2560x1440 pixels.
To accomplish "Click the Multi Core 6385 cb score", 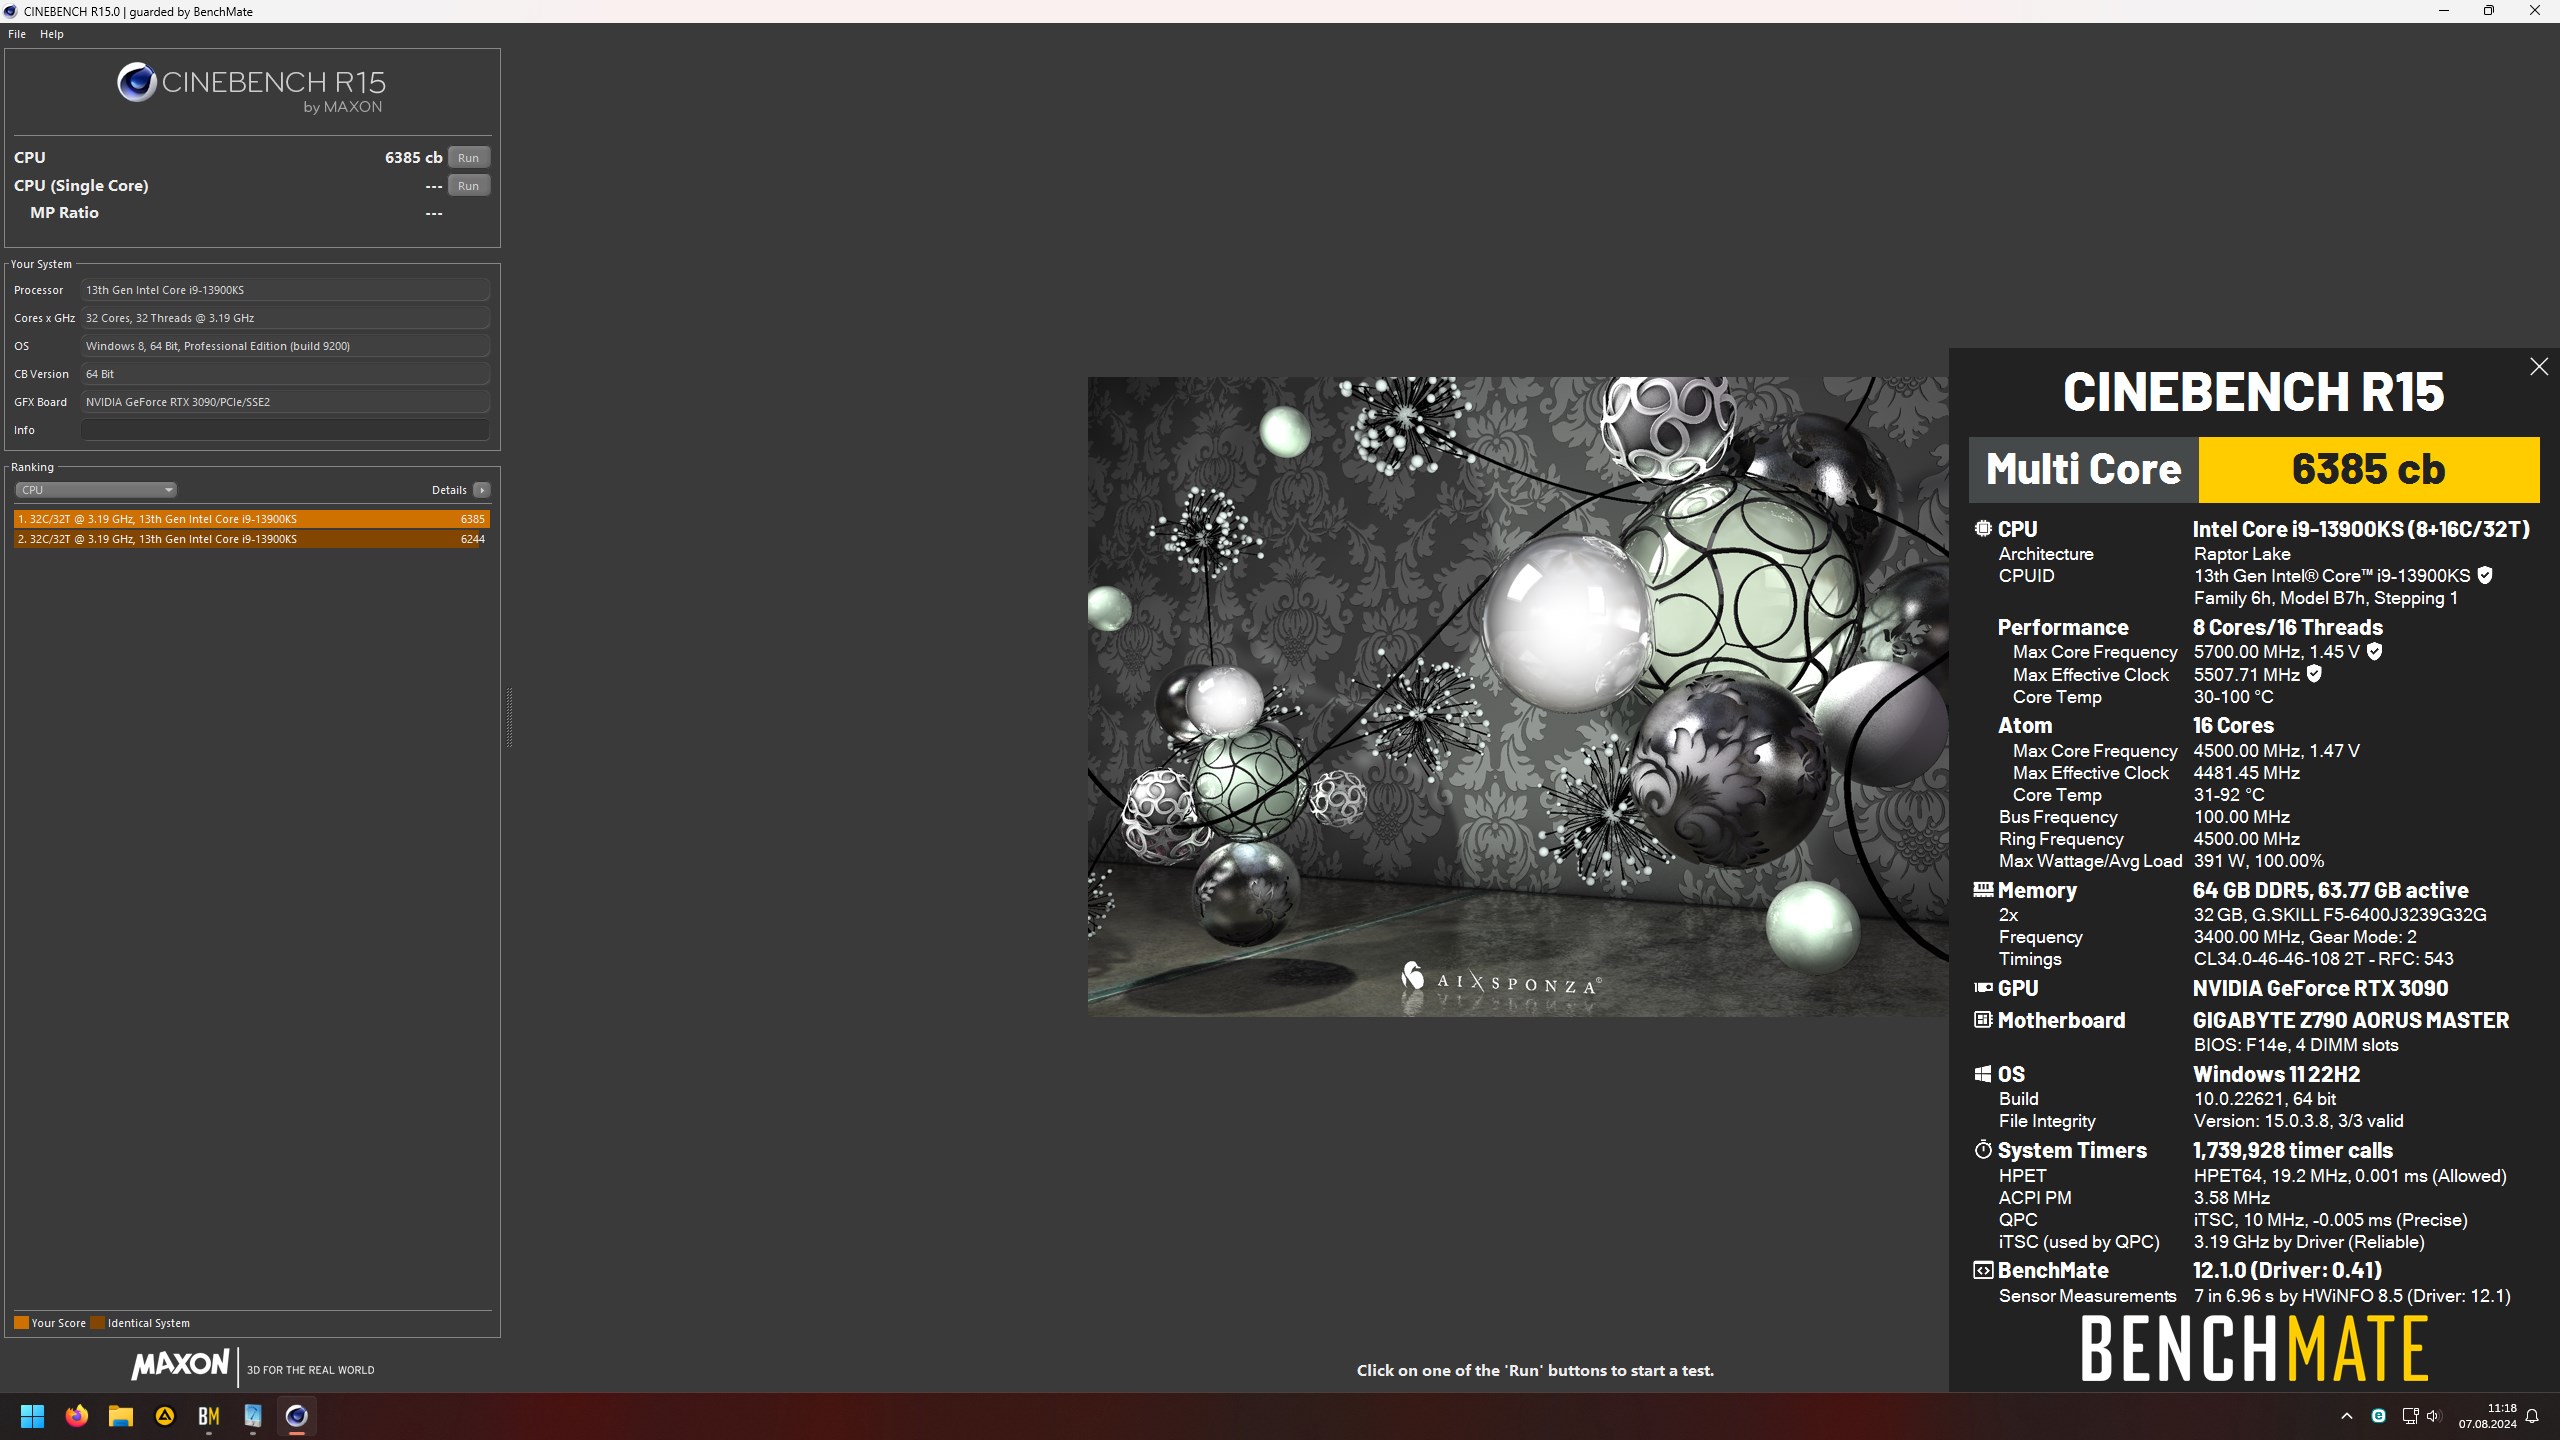I will tap(2369, 469).
